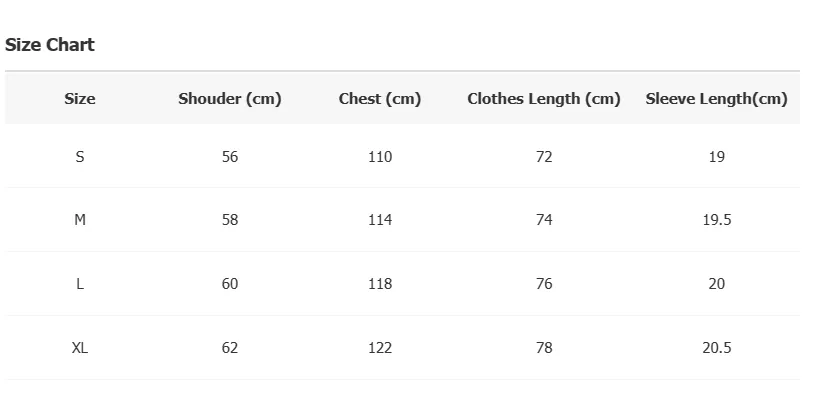
Task: Click chest value 122 for XL
Action: tap(380, 348)
